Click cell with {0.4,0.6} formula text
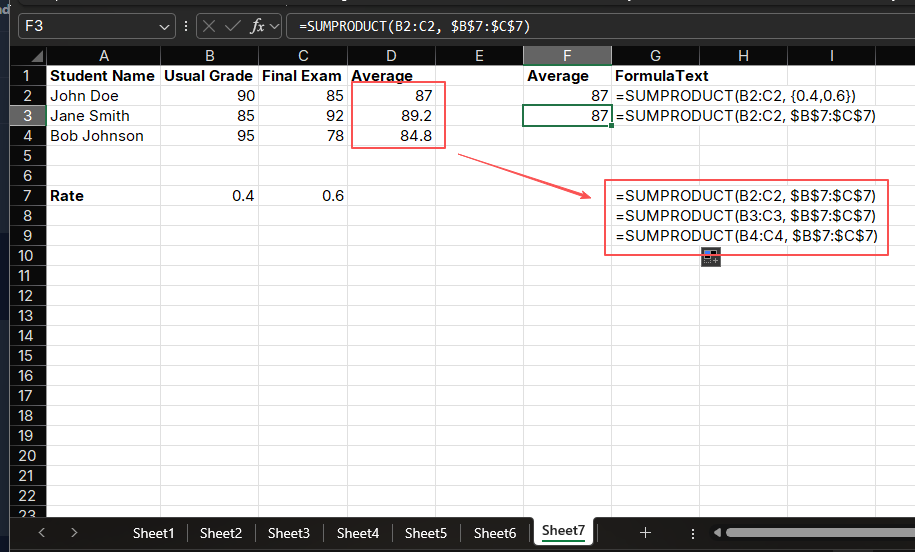 pos(735,96)
